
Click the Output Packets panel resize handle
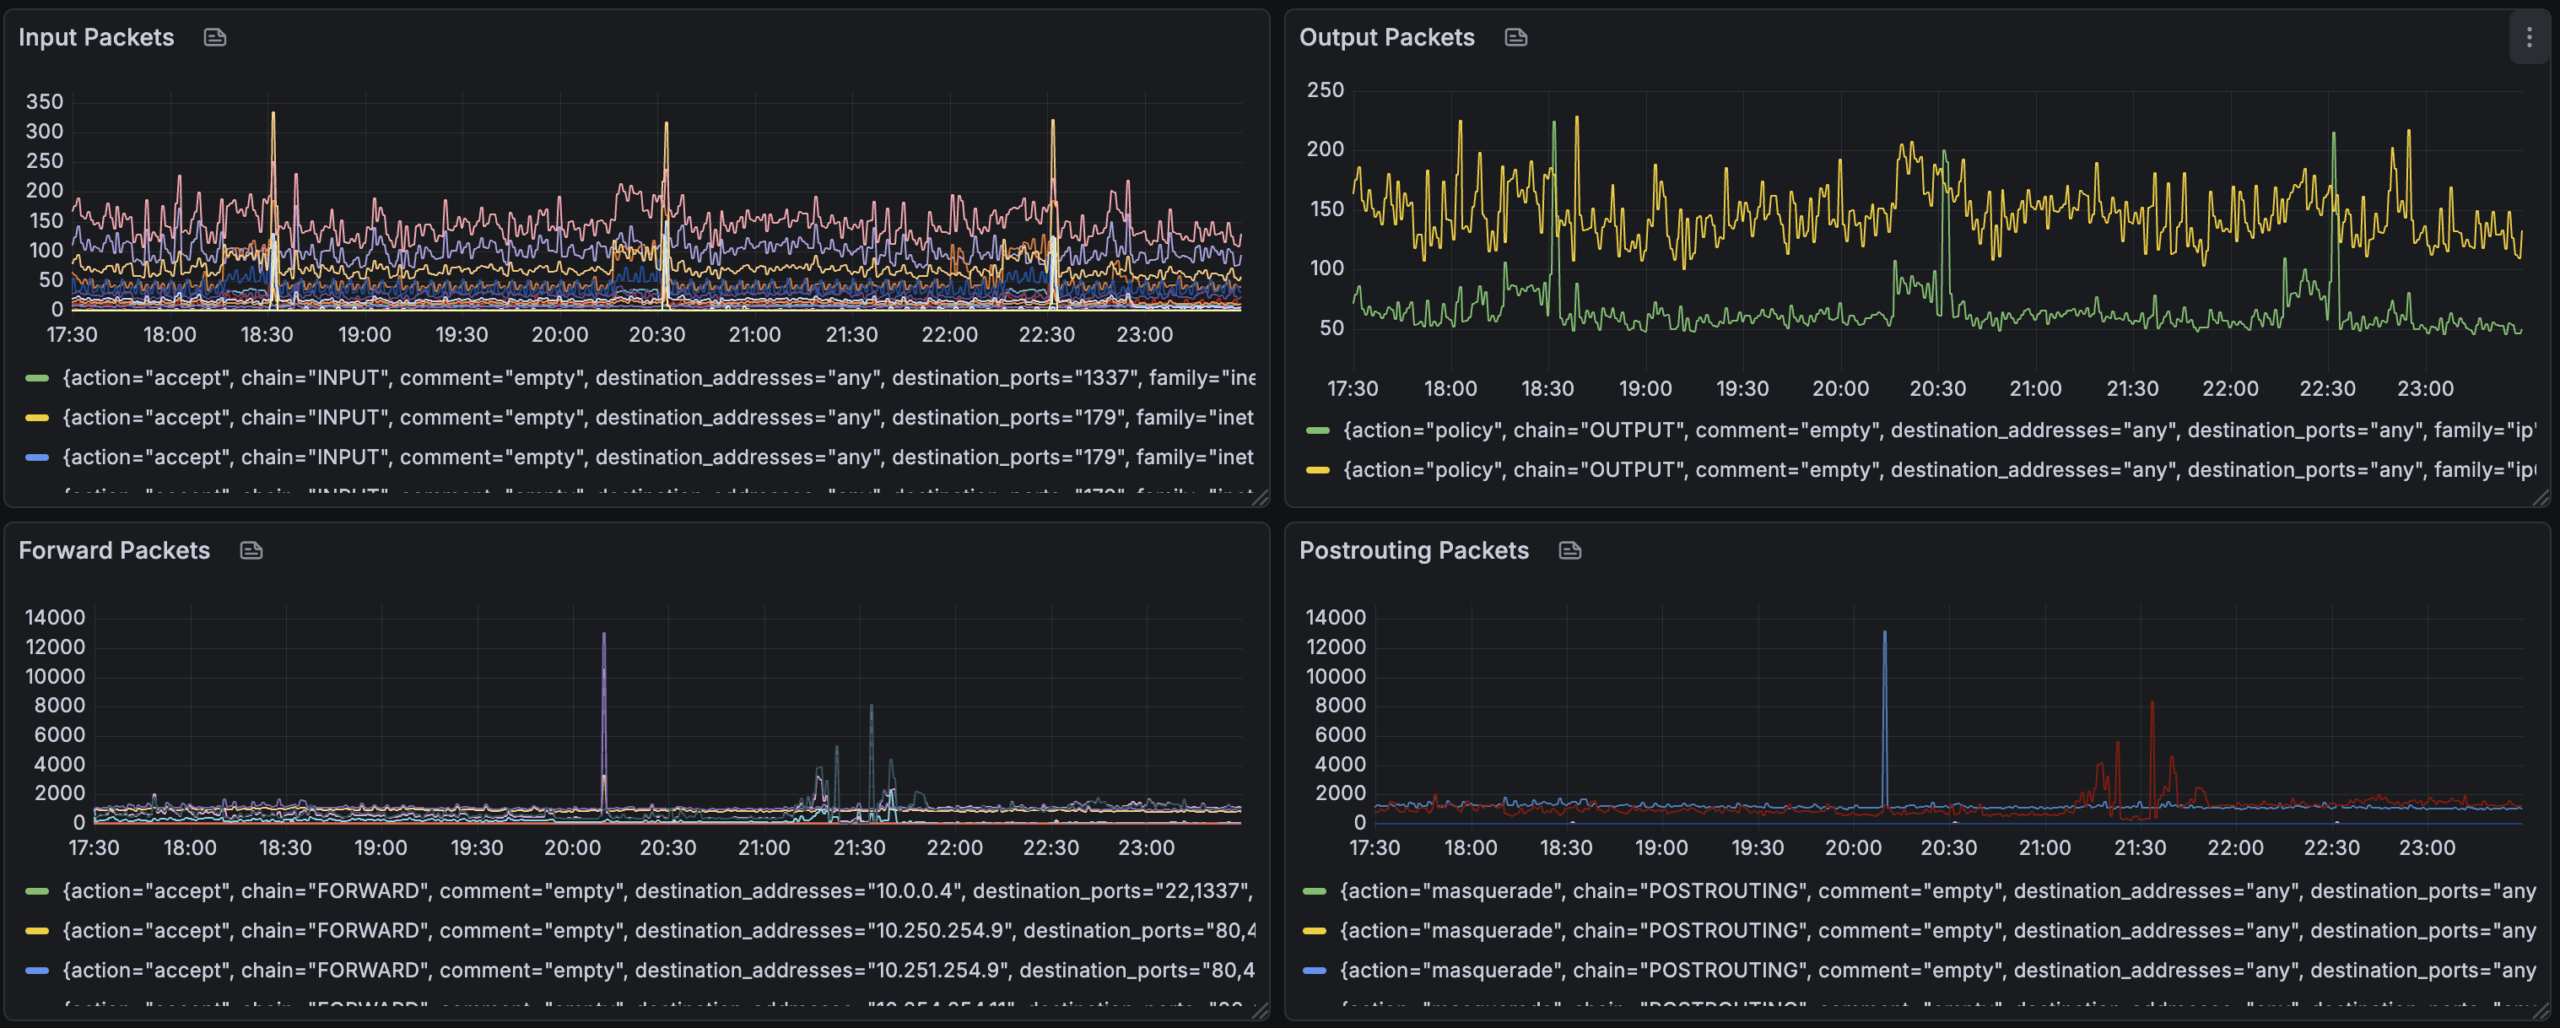[x=2541, y=498]
